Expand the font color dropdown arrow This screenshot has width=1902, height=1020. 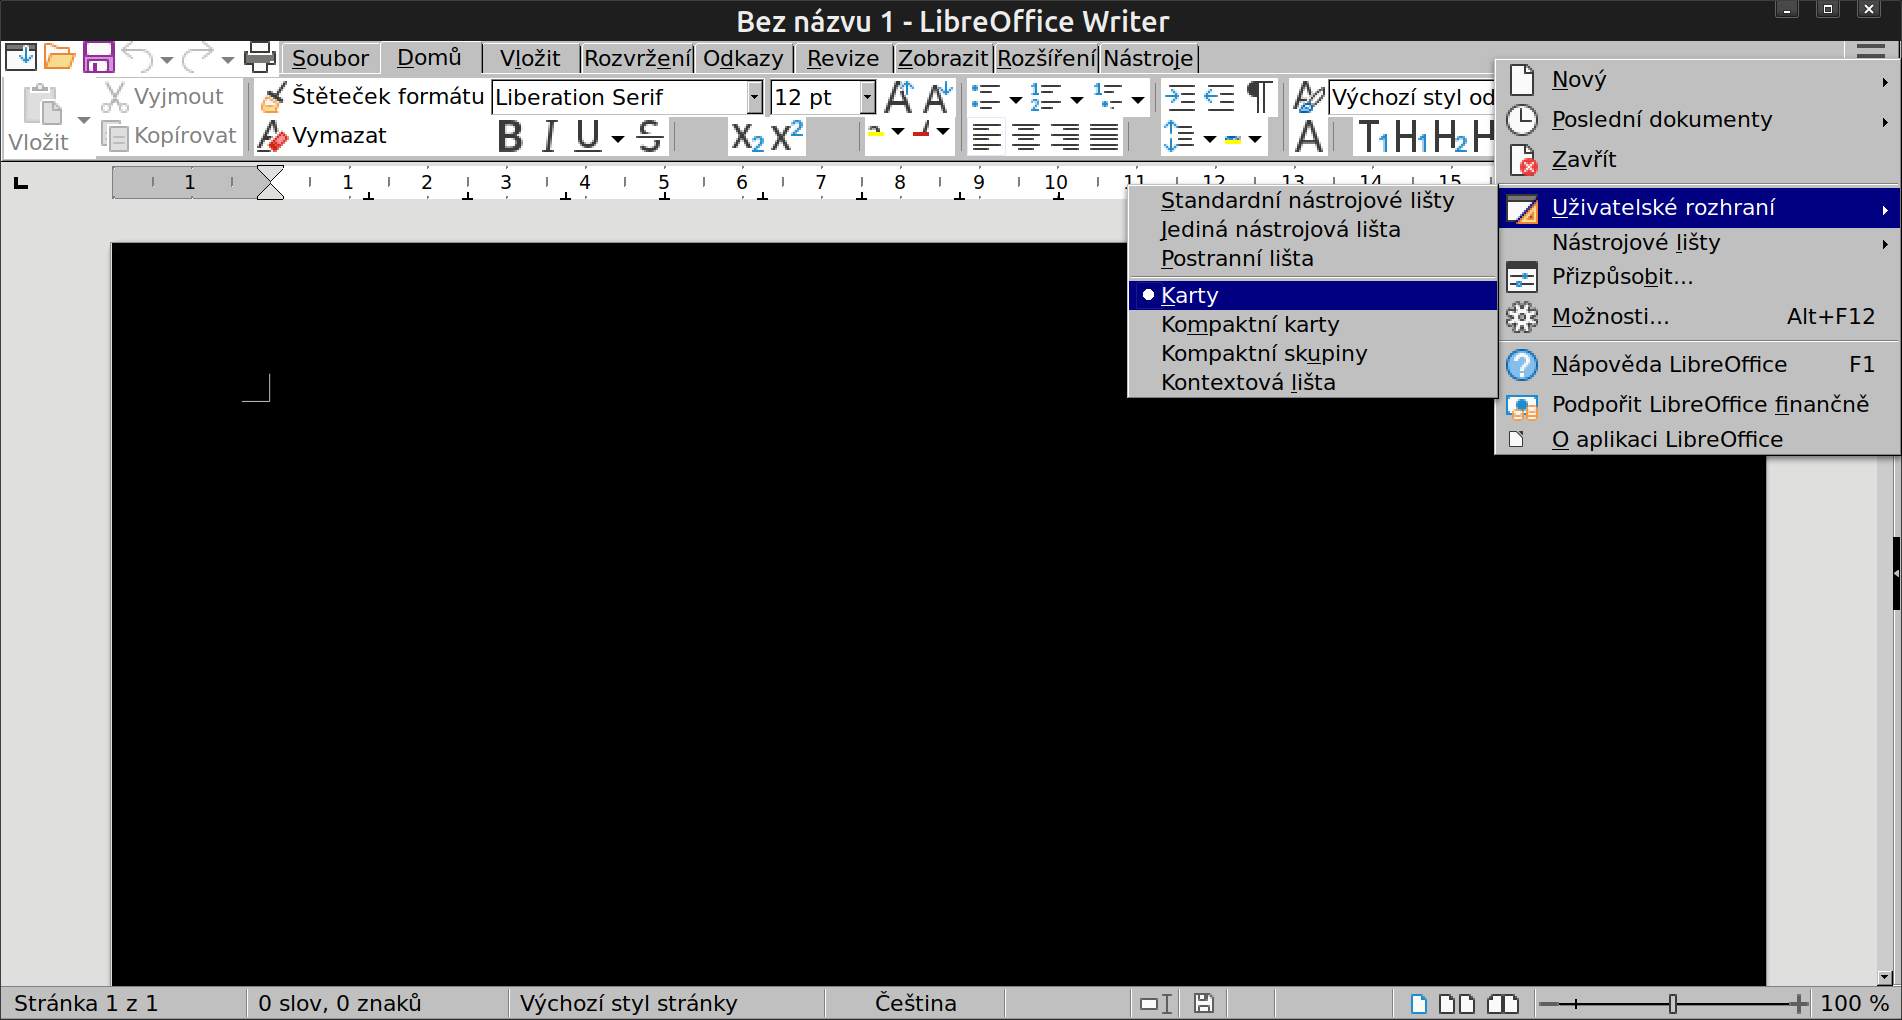pos(943,132)
